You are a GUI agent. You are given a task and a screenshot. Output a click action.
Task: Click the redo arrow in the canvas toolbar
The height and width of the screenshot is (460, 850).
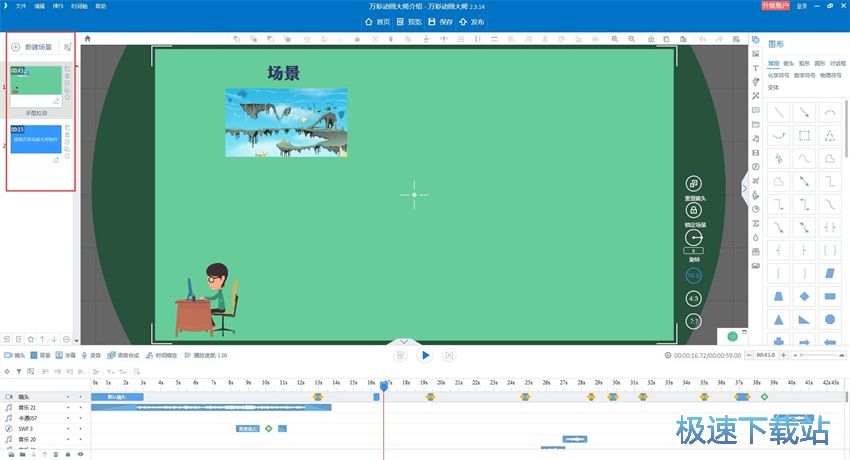pyautogui.click(x=719, y=39)
